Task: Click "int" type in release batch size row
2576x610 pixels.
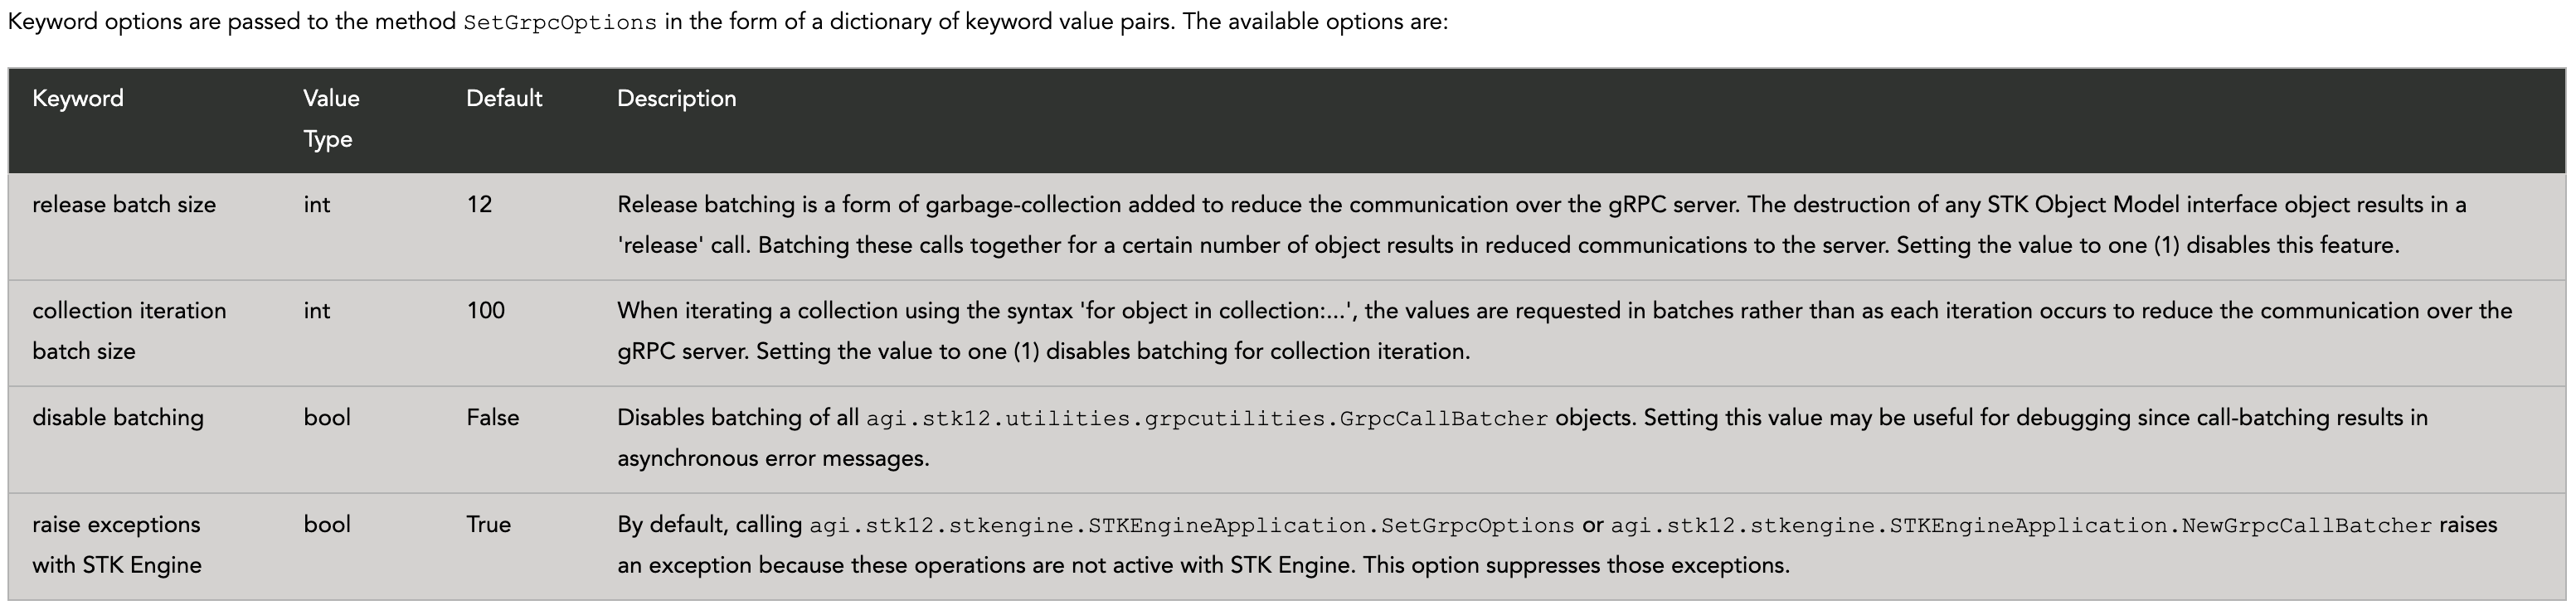Action: click(x=316, y=205)
